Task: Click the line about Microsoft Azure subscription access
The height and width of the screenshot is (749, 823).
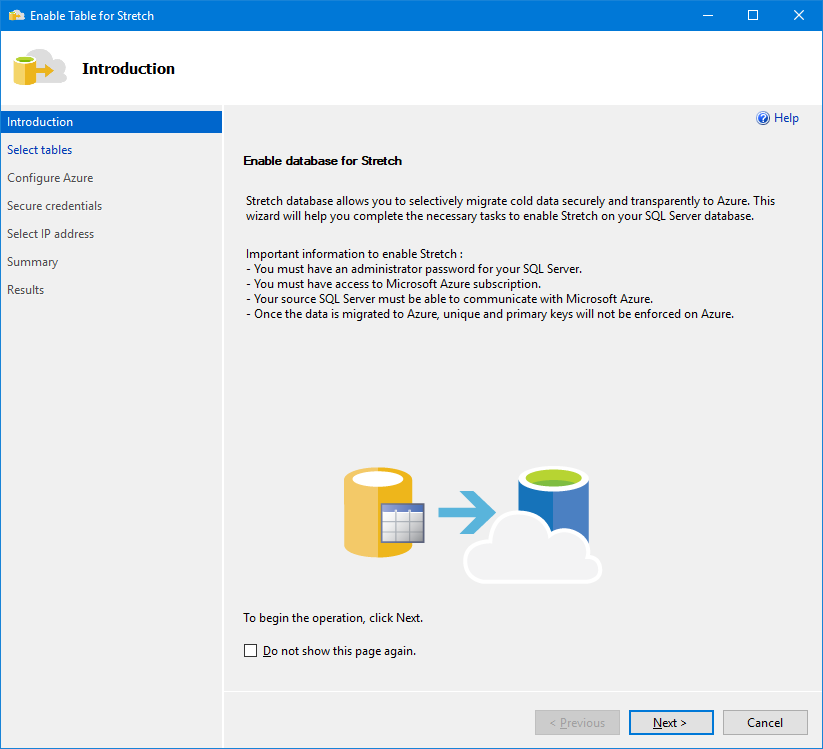Action: click(393, 284)
